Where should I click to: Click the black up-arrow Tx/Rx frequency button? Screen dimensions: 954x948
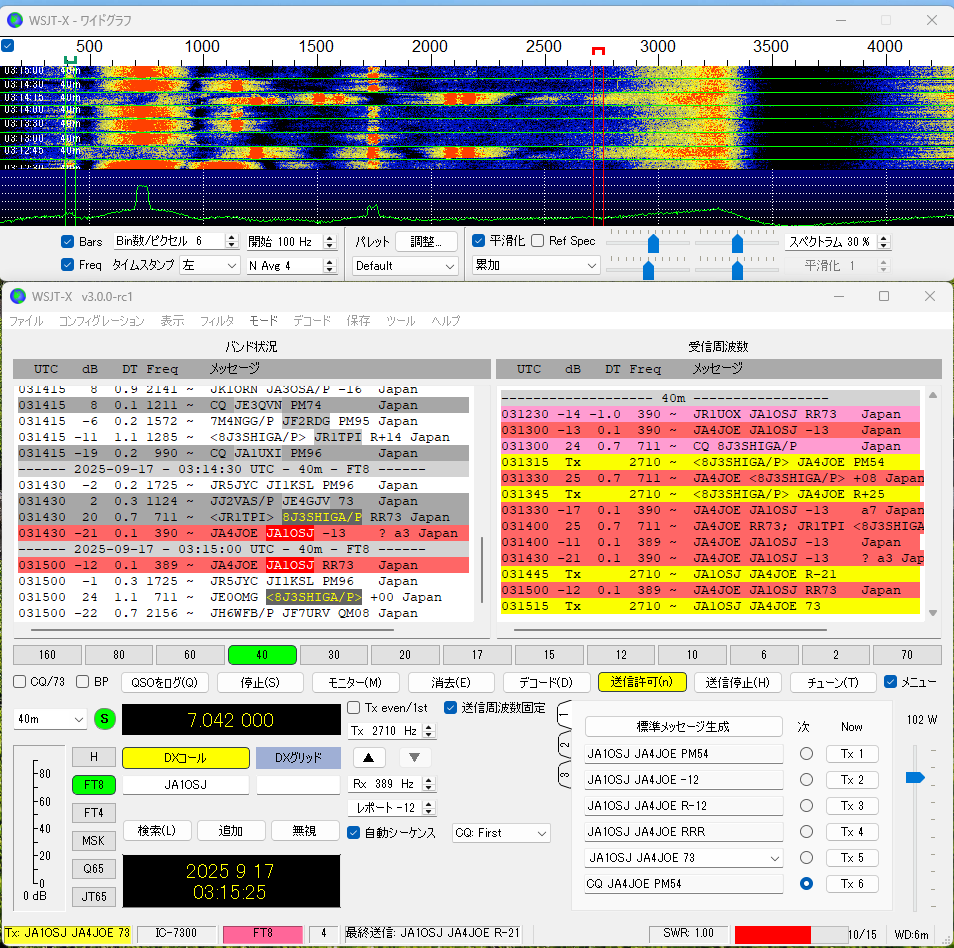click(x=367, y=757)
